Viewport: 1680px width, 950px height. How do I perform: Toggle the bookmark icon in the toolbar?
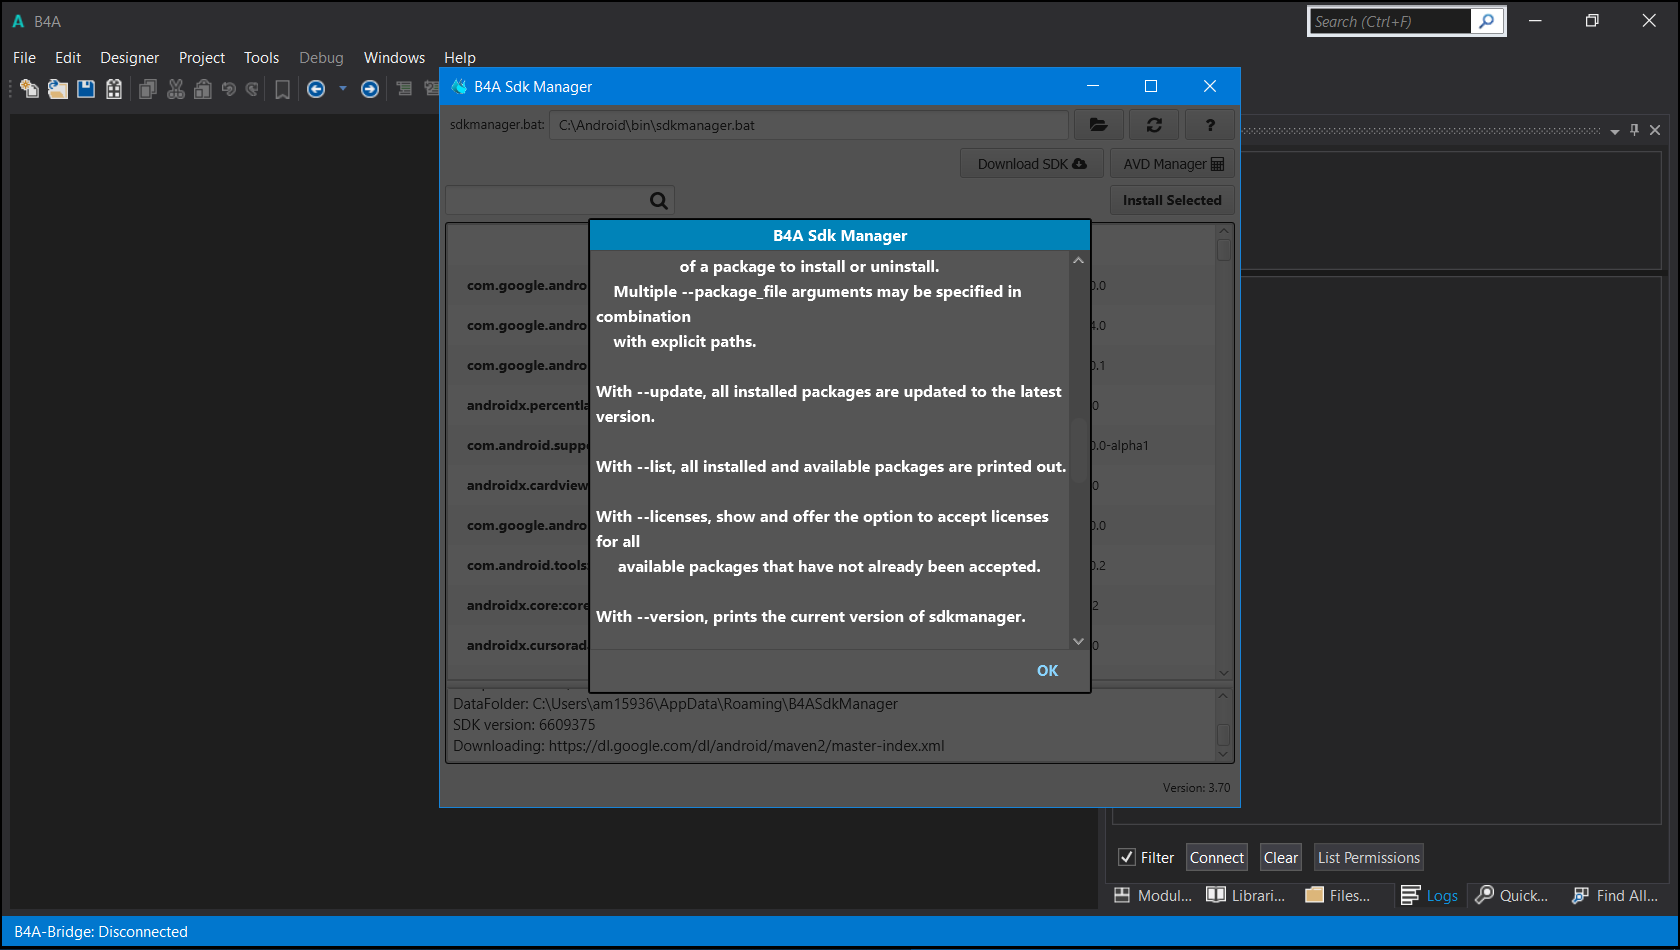tap(283, 90)
